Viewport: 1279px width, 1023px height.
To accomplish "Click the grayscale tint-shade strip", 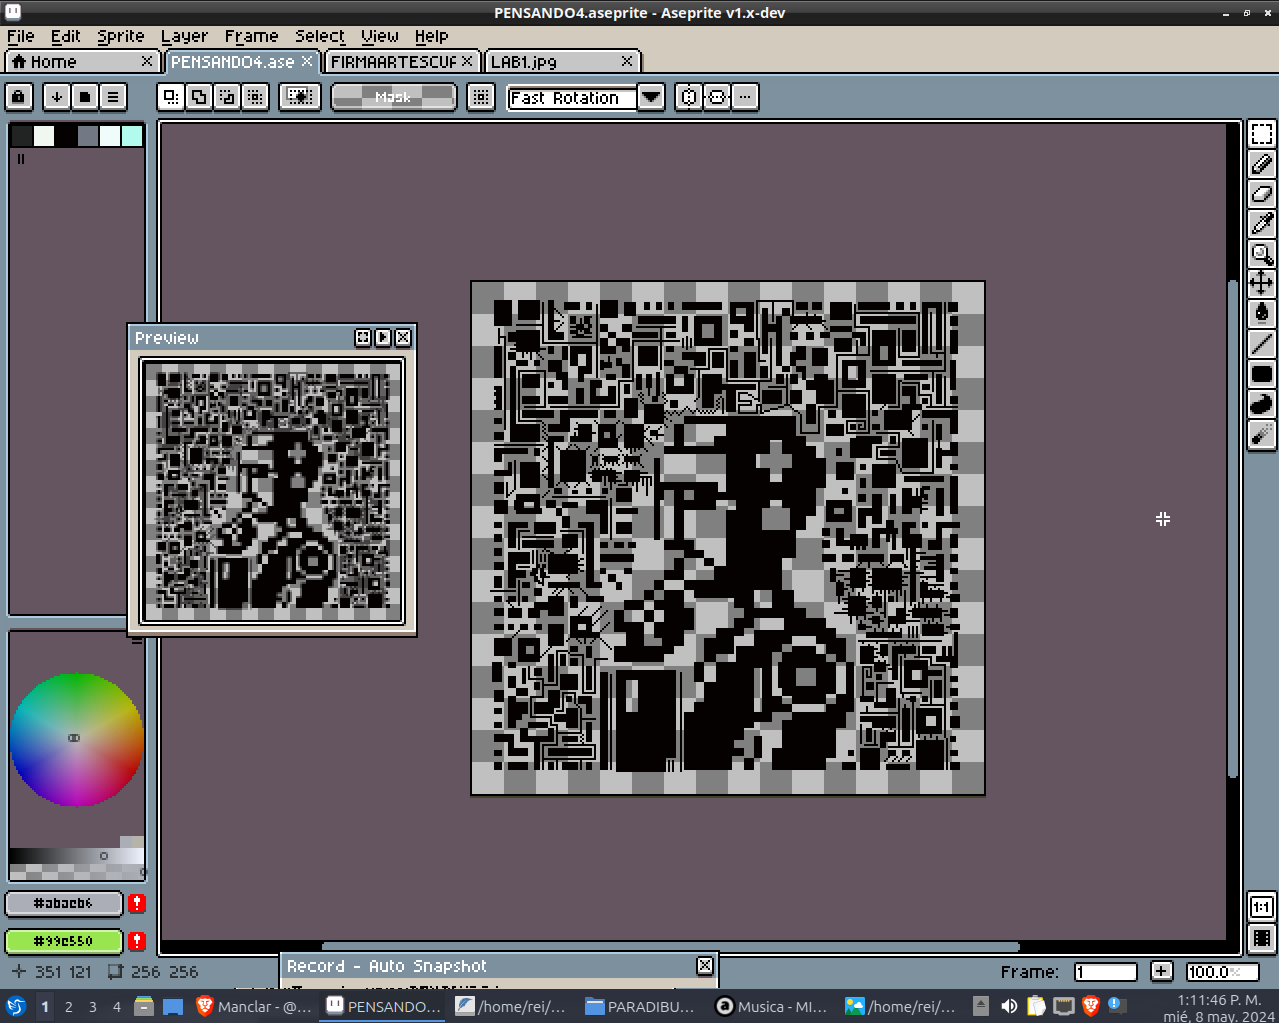I will point(77,856).
